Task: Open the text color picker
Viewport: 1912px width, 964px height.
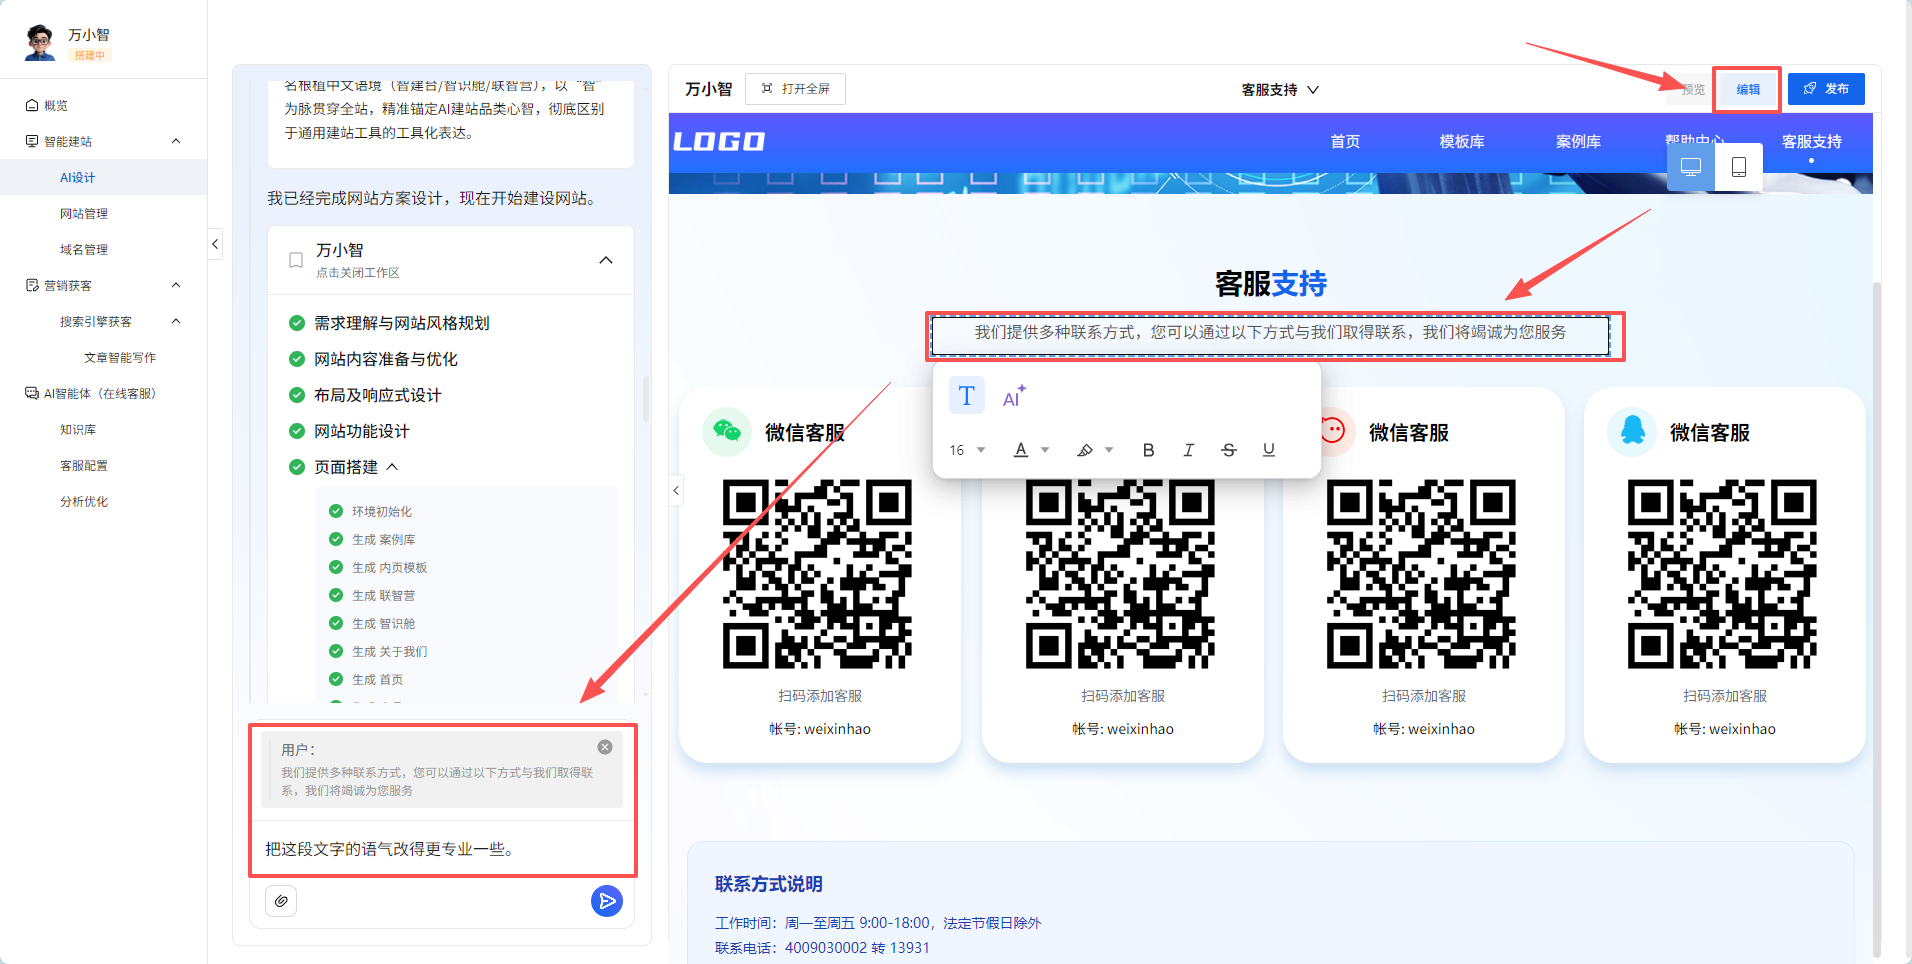Action: [x=1031, y=450]
